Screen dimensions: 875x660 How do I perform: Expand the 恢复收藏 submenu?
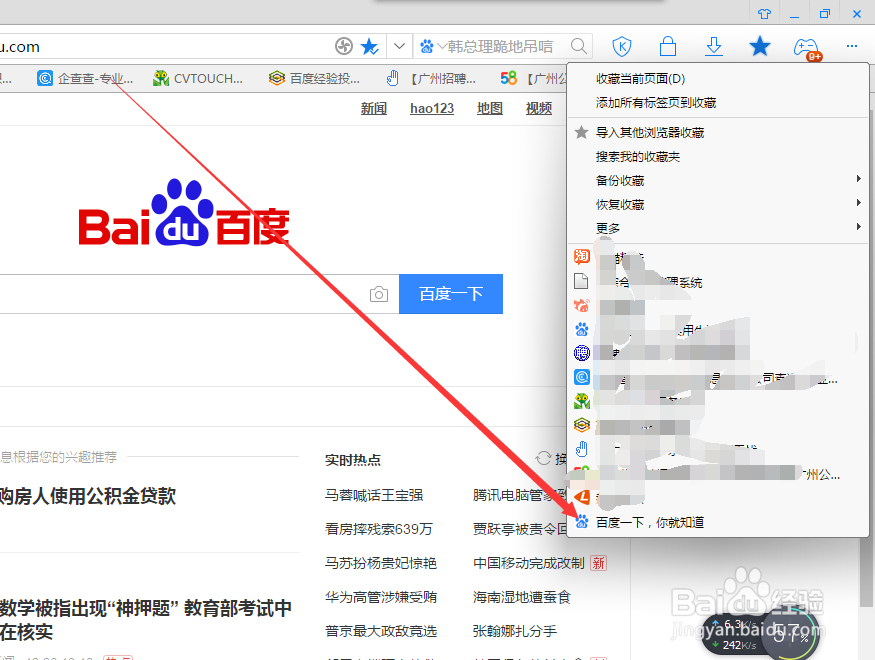(718, 205)
